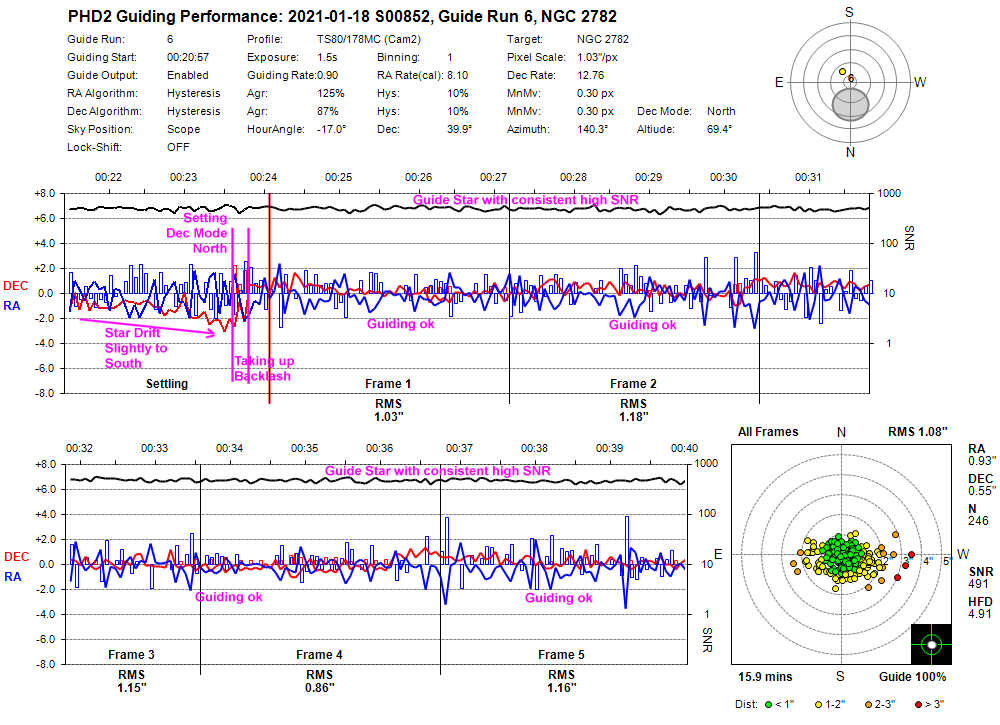The image size is (1000, 725).
Task: Click the Altitude value 69.4°
Action: point(719,129)
